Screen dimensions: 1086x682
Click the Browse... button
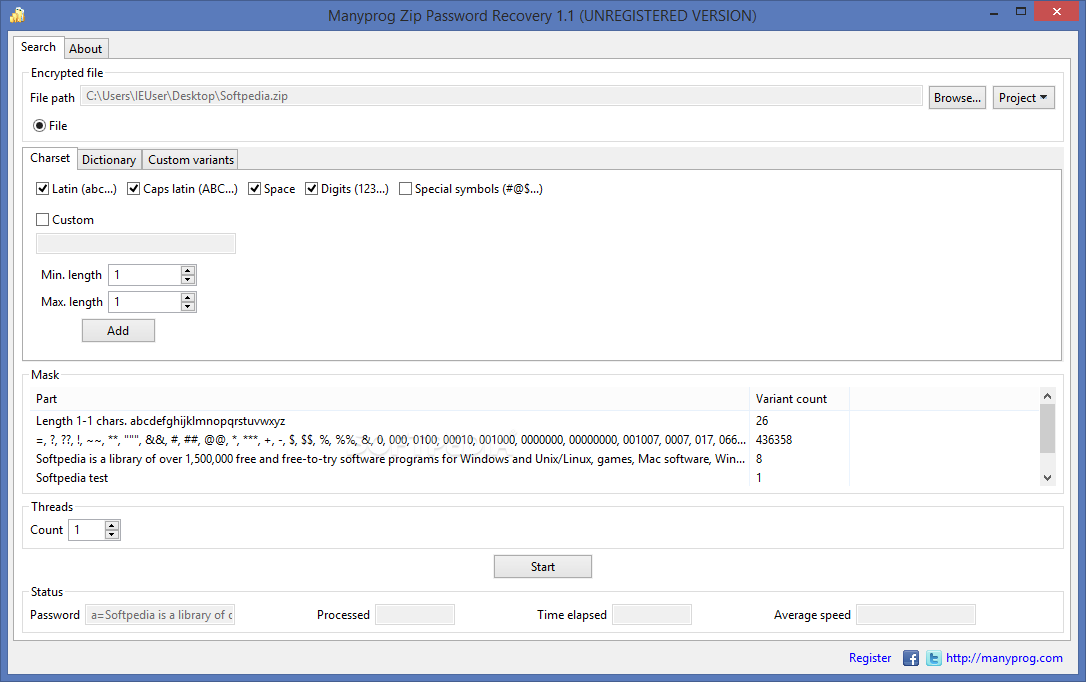point(957,98)
